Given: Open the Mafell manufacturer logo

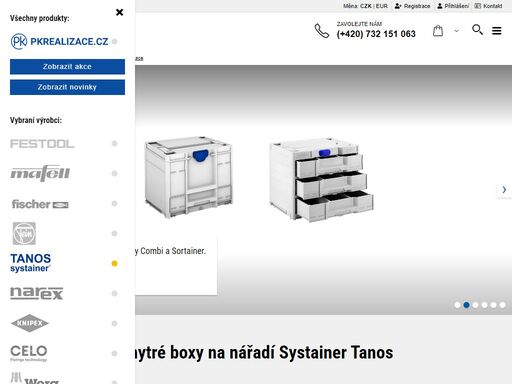Looking at the screenshot, I should [40, 173].
